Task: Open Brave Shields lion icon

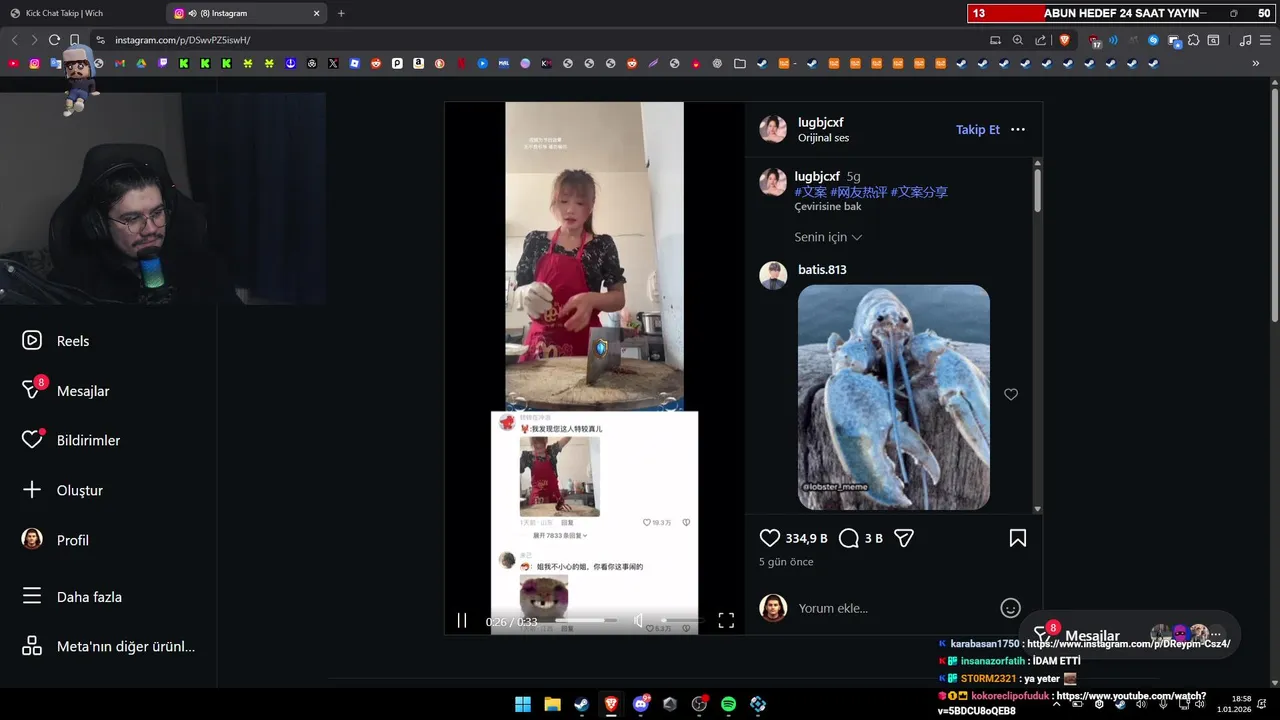Action: 1064,40
